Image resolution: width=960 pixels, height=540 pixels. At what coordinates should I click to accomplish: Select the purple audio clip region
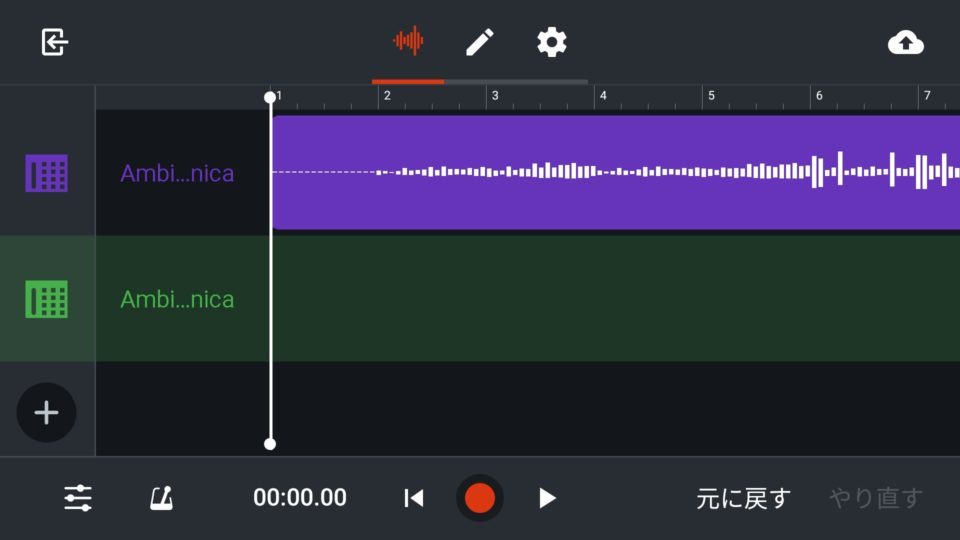pyautogui.click(x=615, y=173)
